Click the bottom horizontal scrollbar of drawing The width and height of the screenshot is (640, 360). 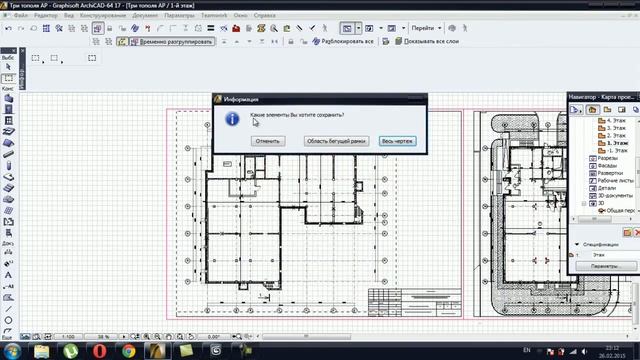306,337
